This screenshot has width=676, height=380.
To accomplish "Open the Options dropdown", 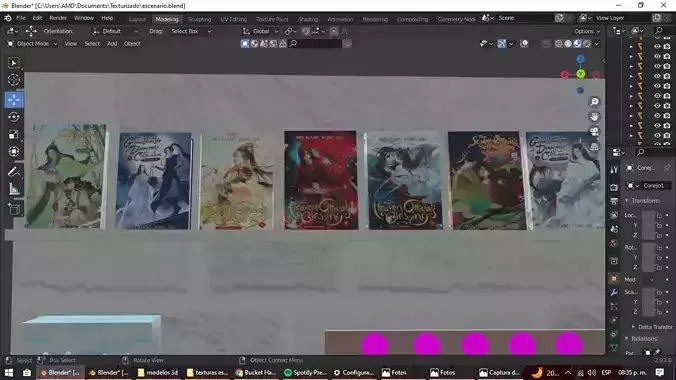I will pos(587,31).
